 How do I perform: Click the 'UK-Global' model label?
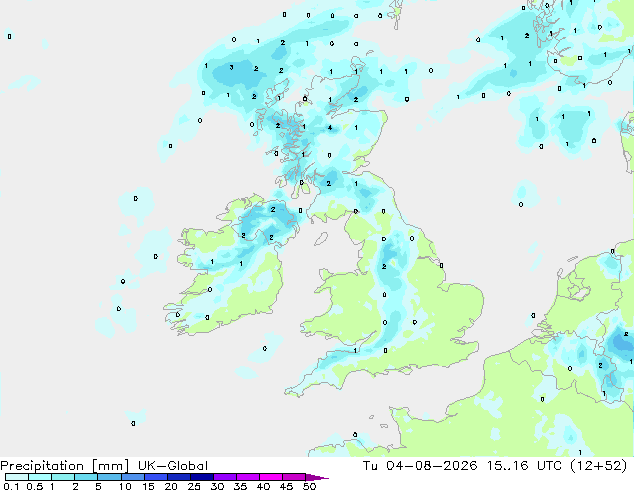coord(173,466)
